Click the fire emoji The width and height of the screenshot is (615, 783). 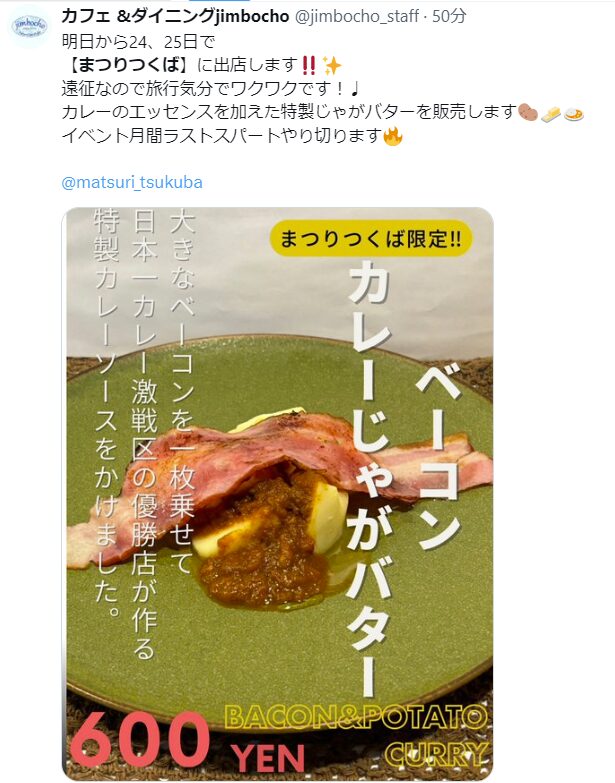(393, 136)
